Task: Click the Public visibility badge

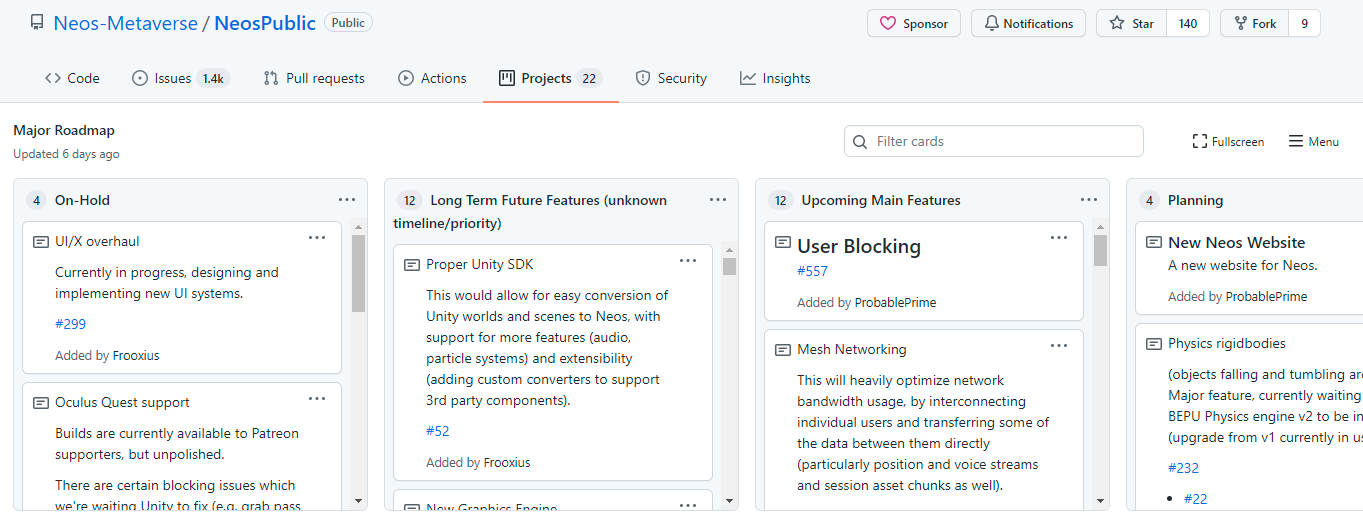Action: [348, 22]
